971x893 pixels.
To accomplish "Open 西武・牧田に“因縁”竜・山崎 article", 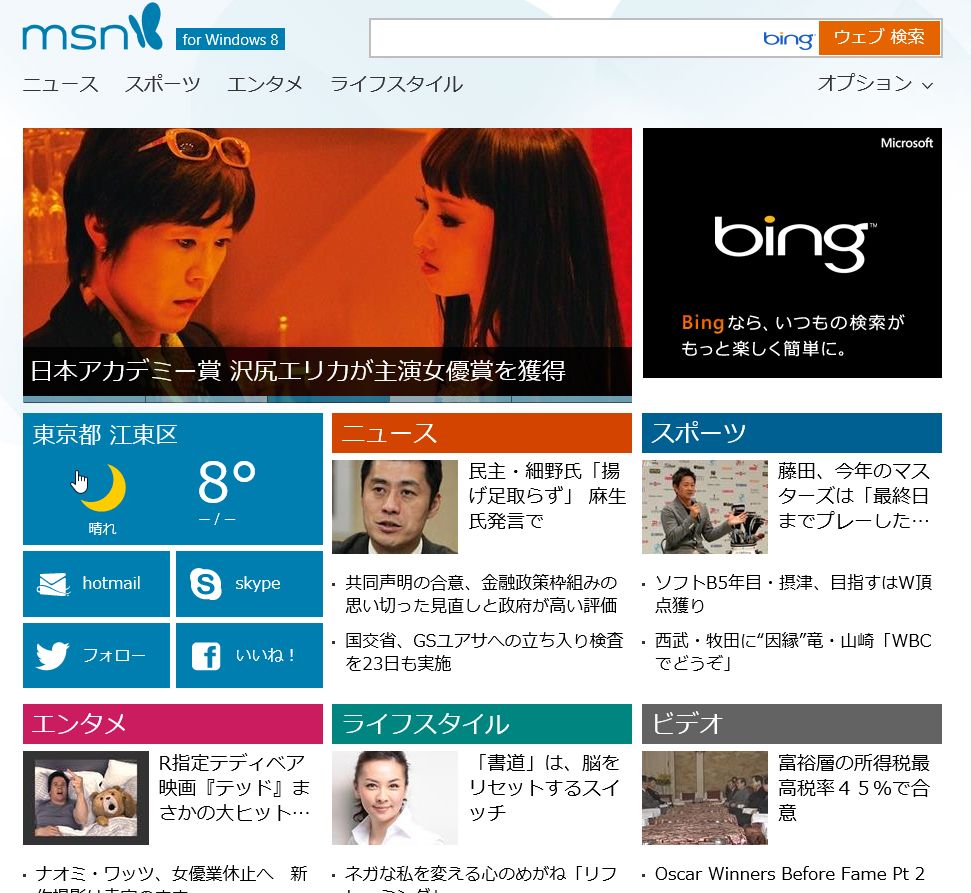I will point(793,651).
